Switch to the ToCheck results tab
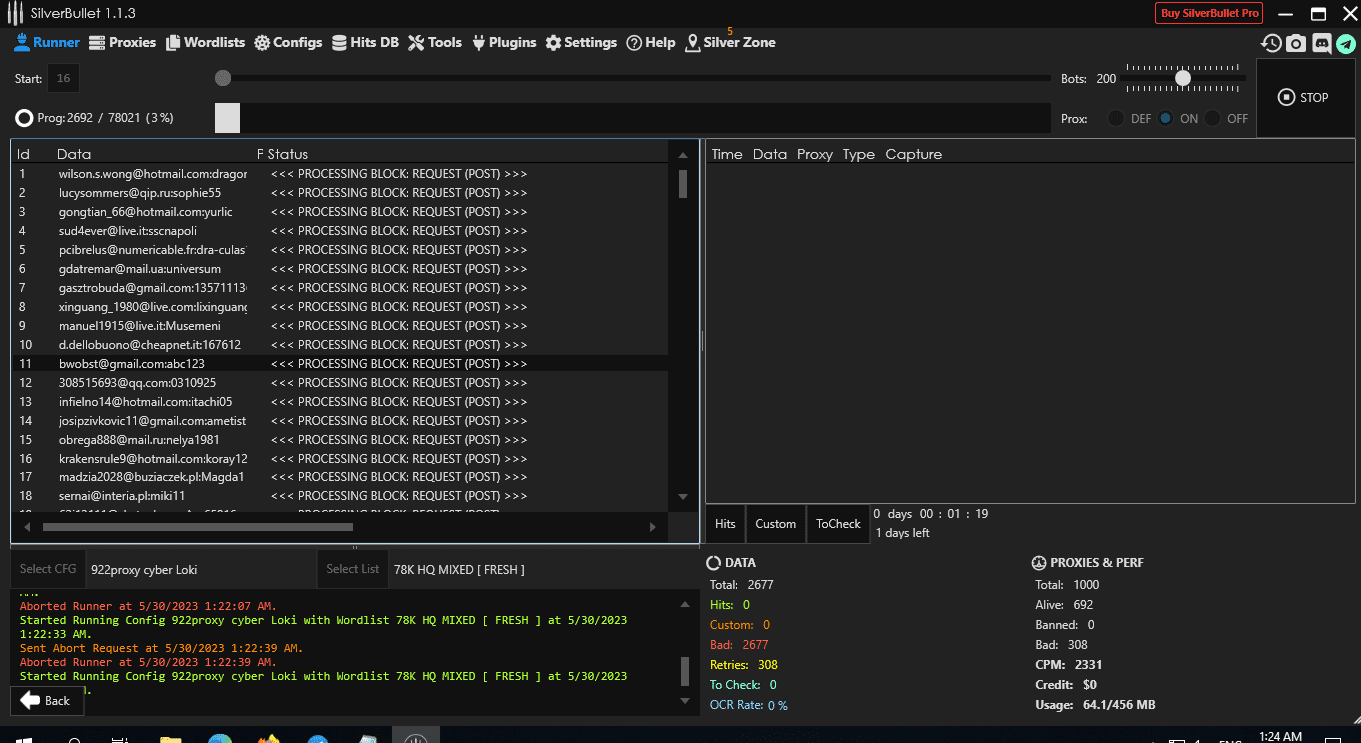This screenshot has height=743, width=1361. point(838,524)
